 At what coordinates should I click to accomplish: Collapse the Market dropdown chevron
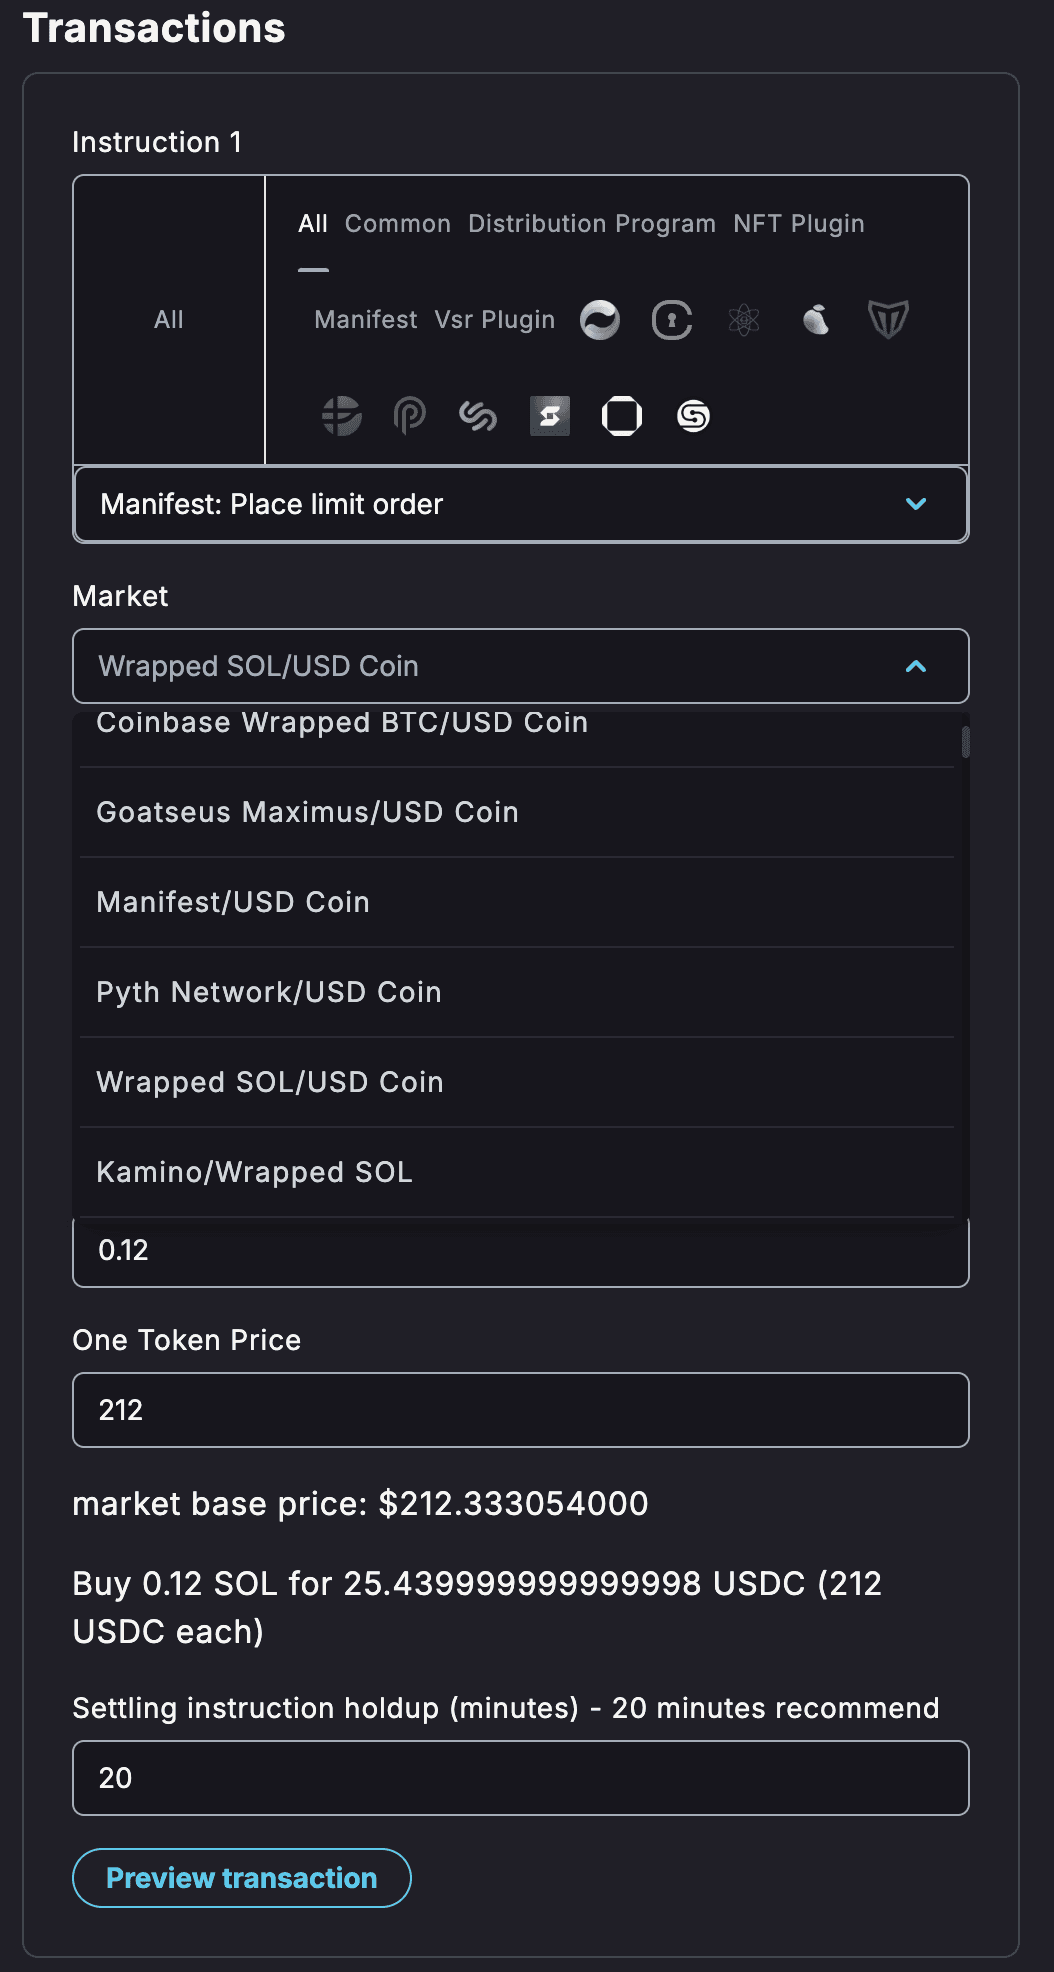coord(916,666)
